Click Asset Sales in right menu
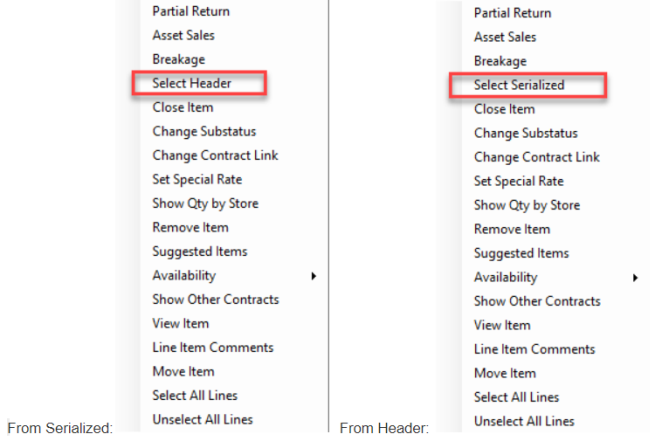This screenshot has width=655, height=441. pyautogui.click(x=505, y=37)
